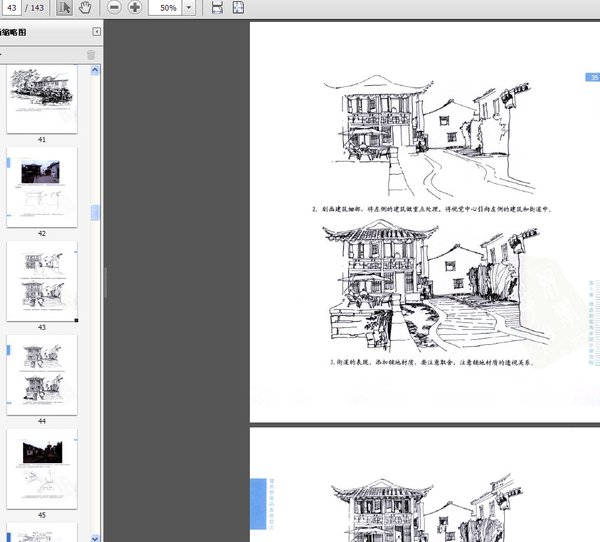Click the 50% zoom level field
Screen dimensions: 600x542
tap(165, 8)
